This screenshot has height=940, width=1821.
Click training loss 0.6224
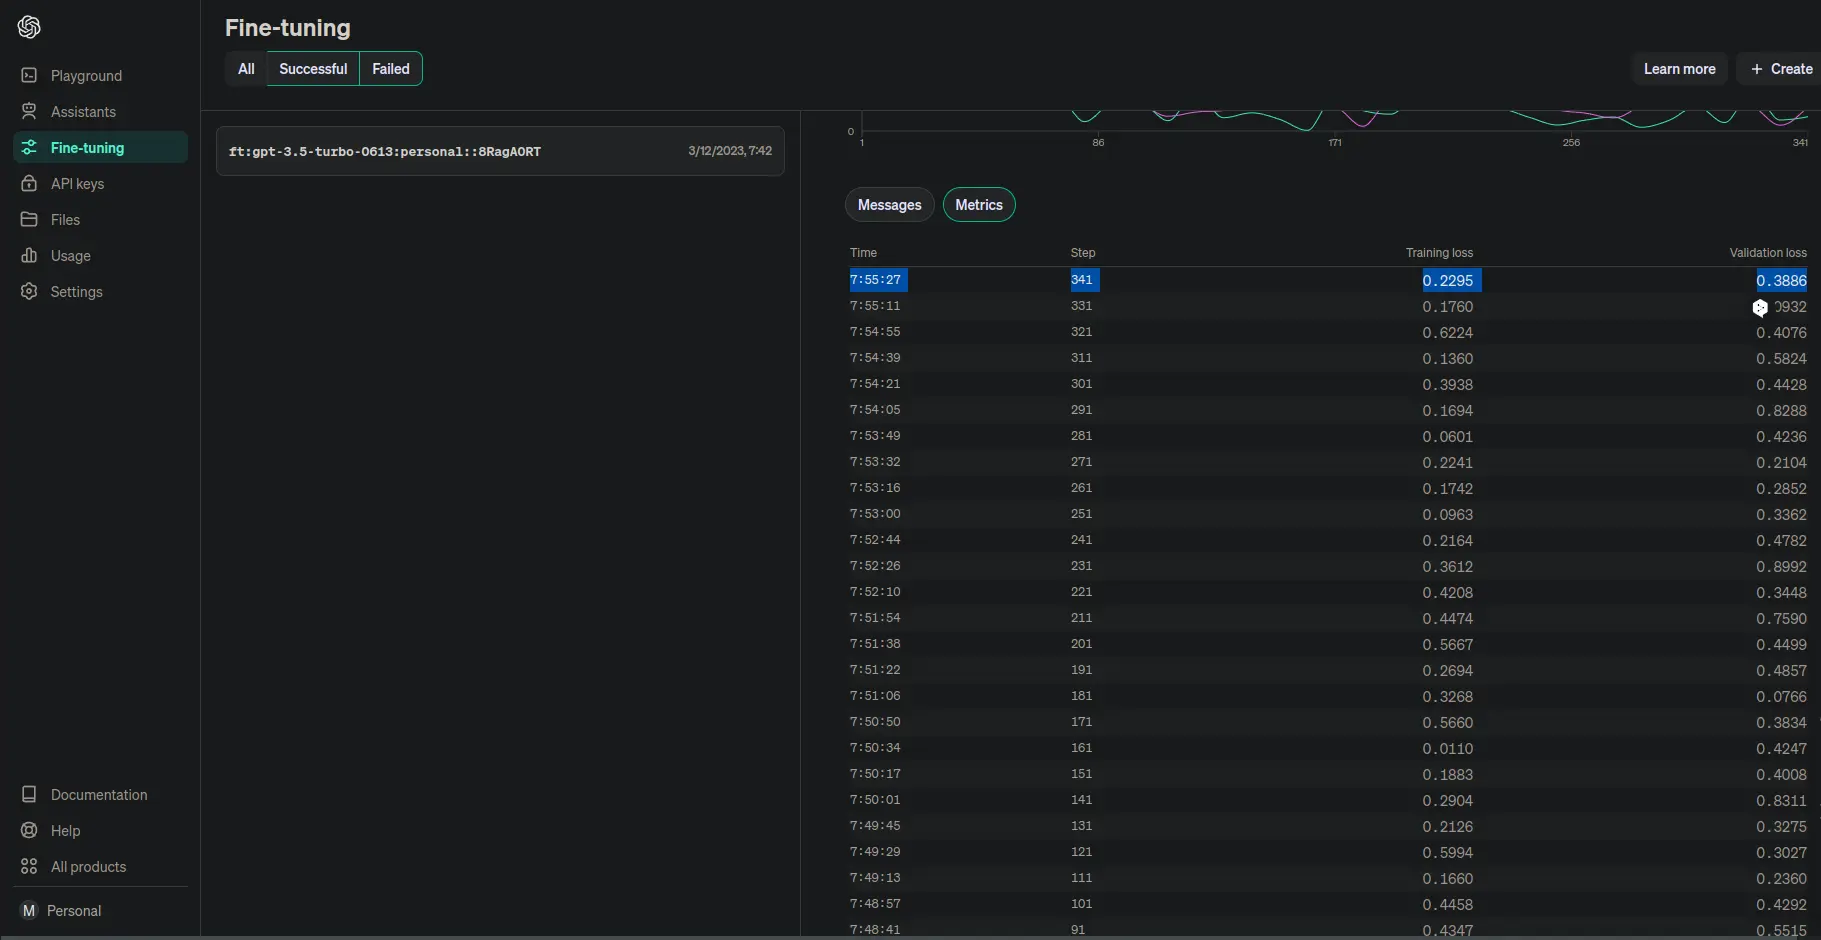(x=1448, y=333)
